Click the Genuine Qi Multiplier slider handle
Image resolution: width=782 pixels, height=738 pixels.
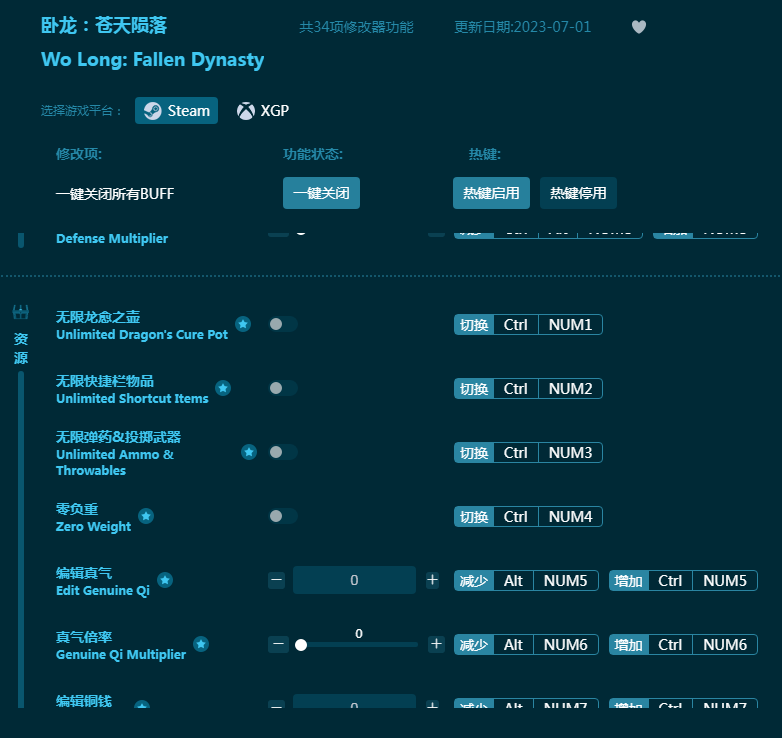coord(301,645)
